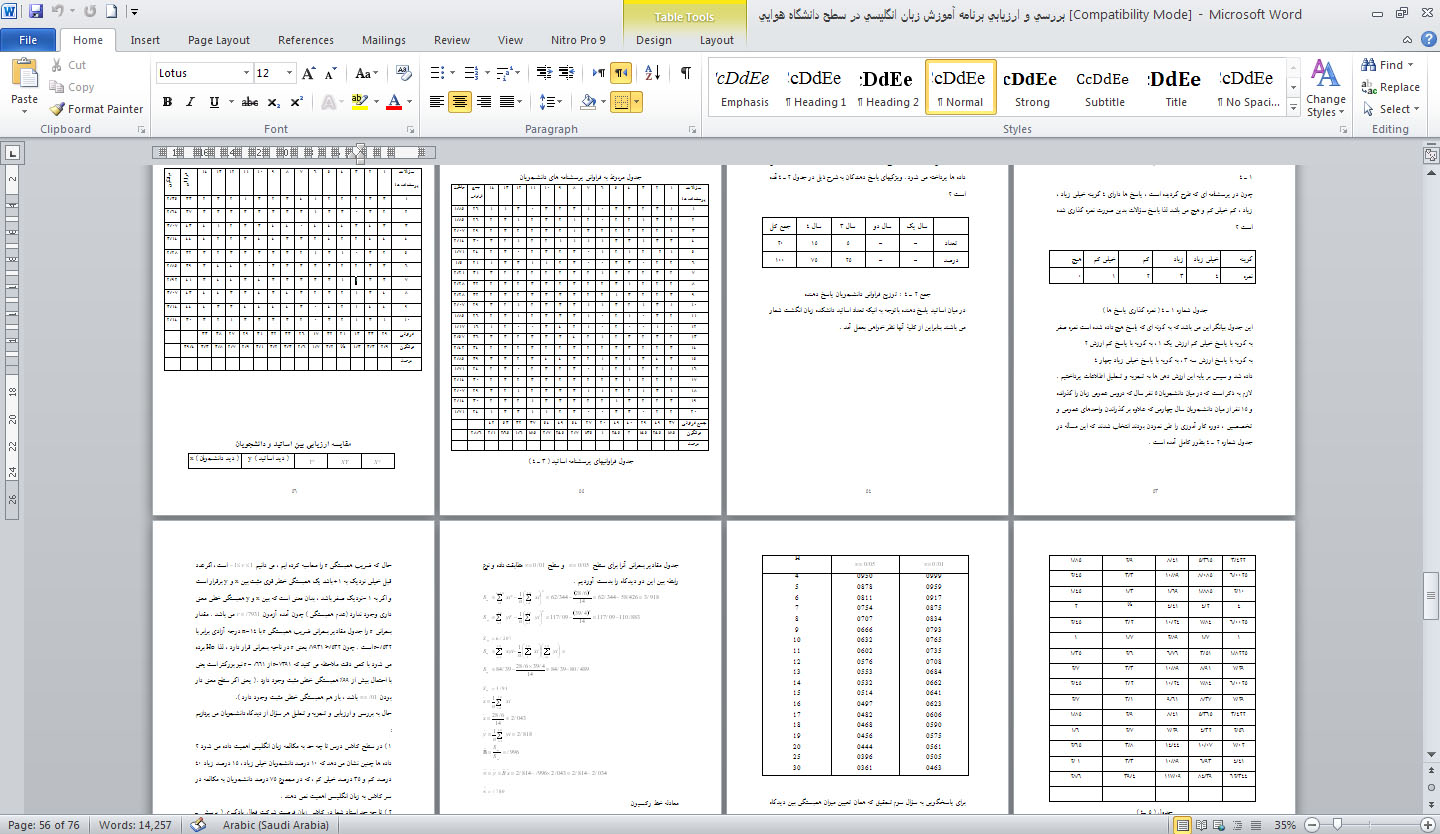Screen dimensions: 1440x834
Task: Toggle Show/Hide paragraph marks
Action: [686, 73]
